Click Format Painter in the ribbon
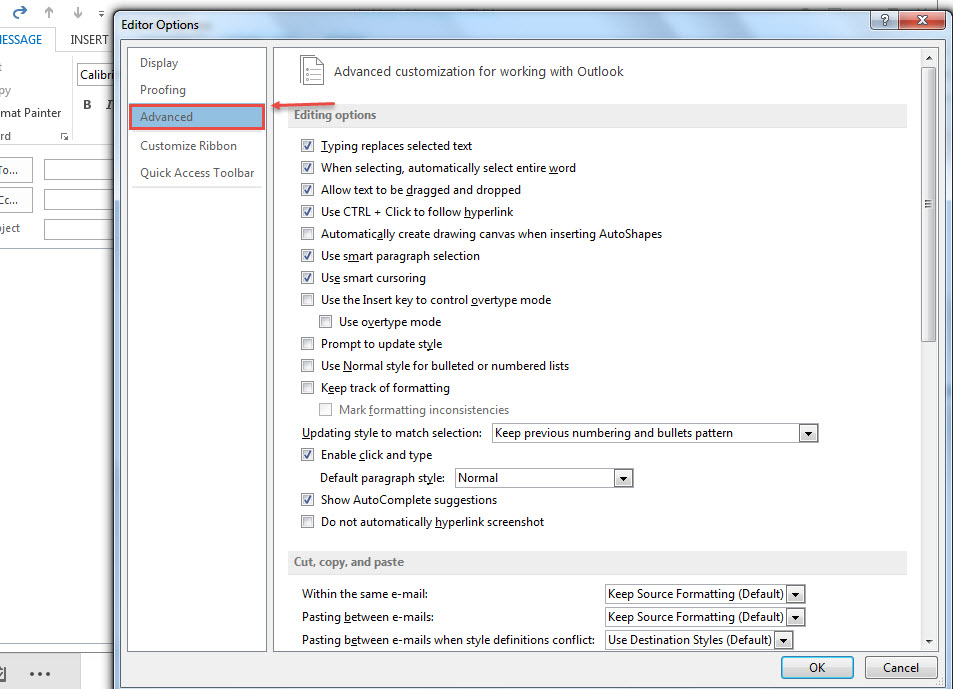The image size is (953, 689). pyautogui.click(x=30, y=113)
